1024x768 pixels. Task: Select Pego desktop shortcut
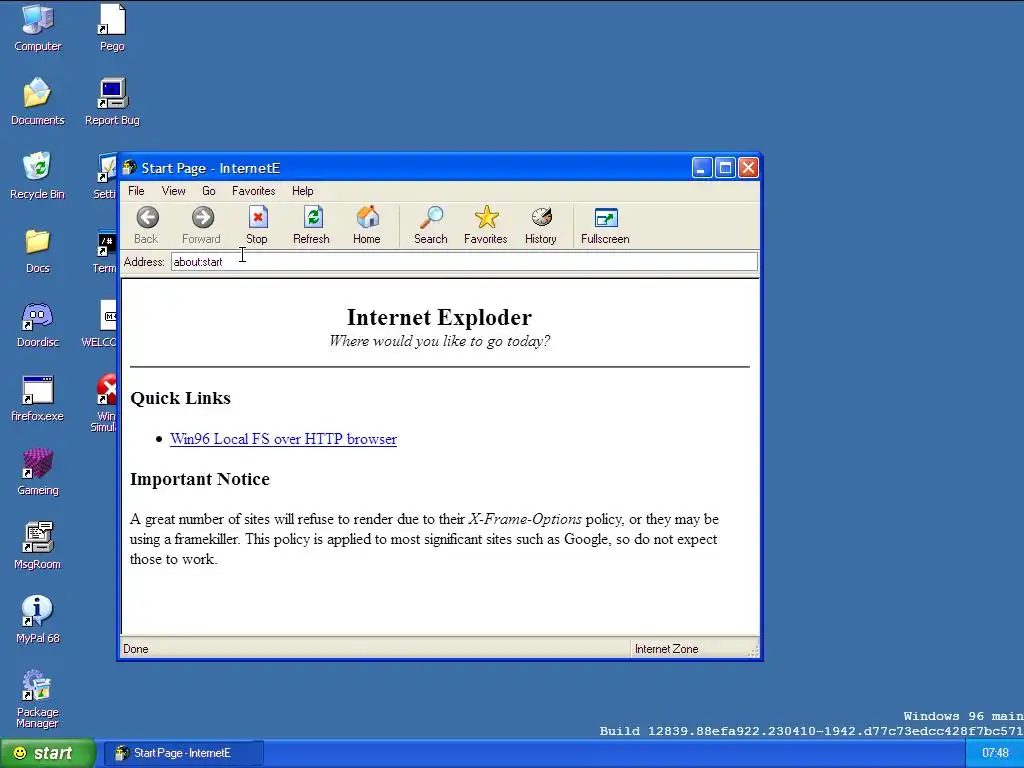click(112, 28)
